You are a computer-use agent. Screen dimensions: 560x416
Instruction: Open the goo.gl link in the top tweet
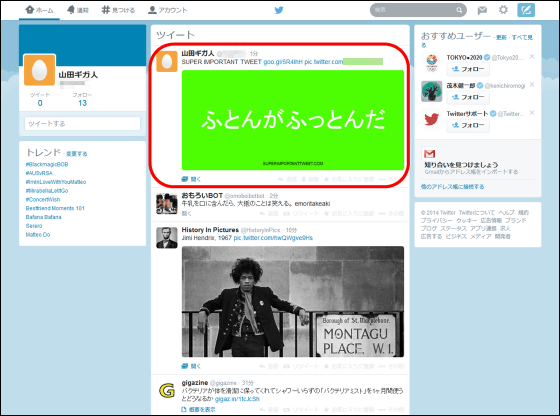283,62
